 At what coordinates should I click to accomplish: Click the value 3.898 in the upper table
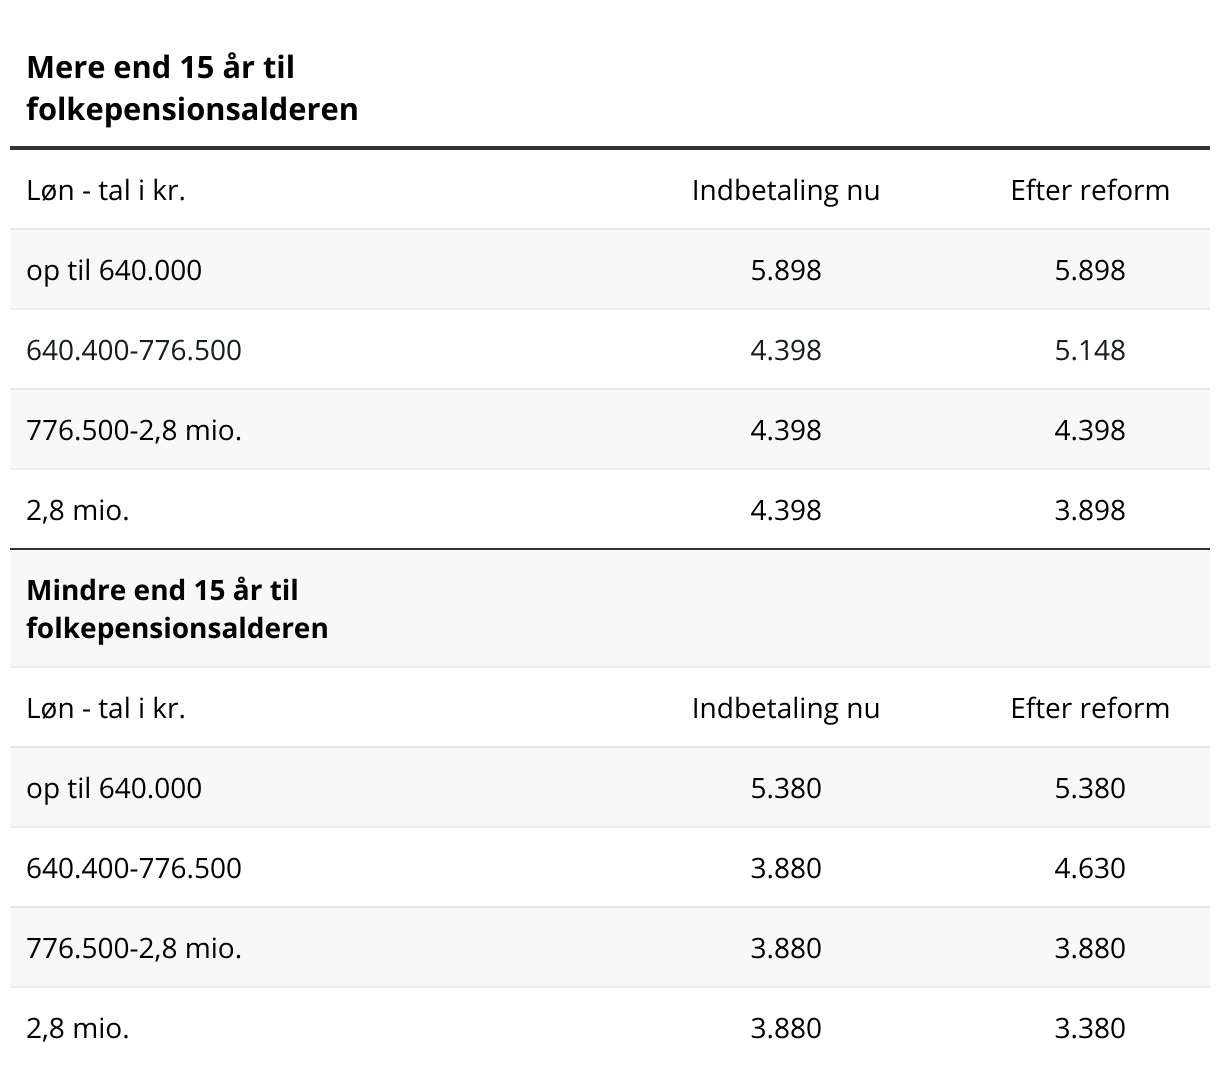click(x=1090, y=510)
